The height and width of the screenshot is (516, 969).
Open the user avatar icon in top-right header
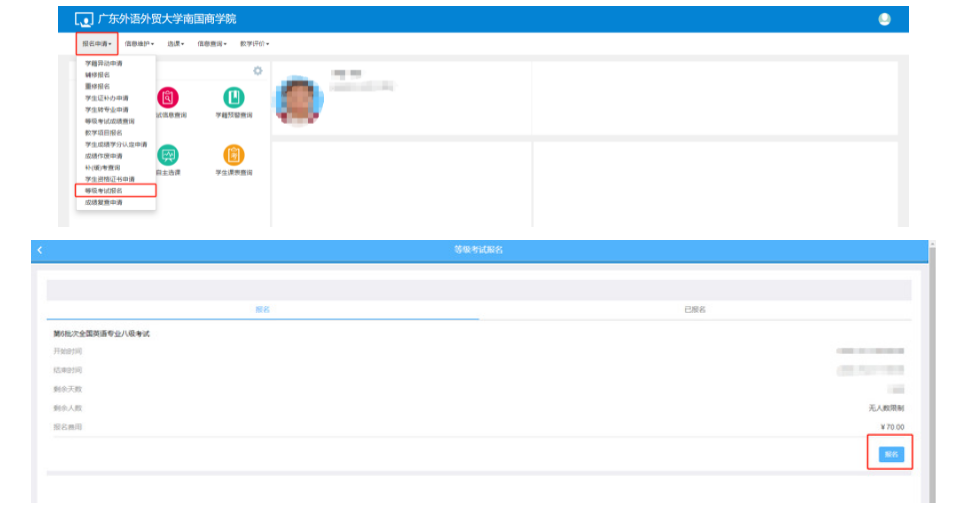click(x=884, y=19)
